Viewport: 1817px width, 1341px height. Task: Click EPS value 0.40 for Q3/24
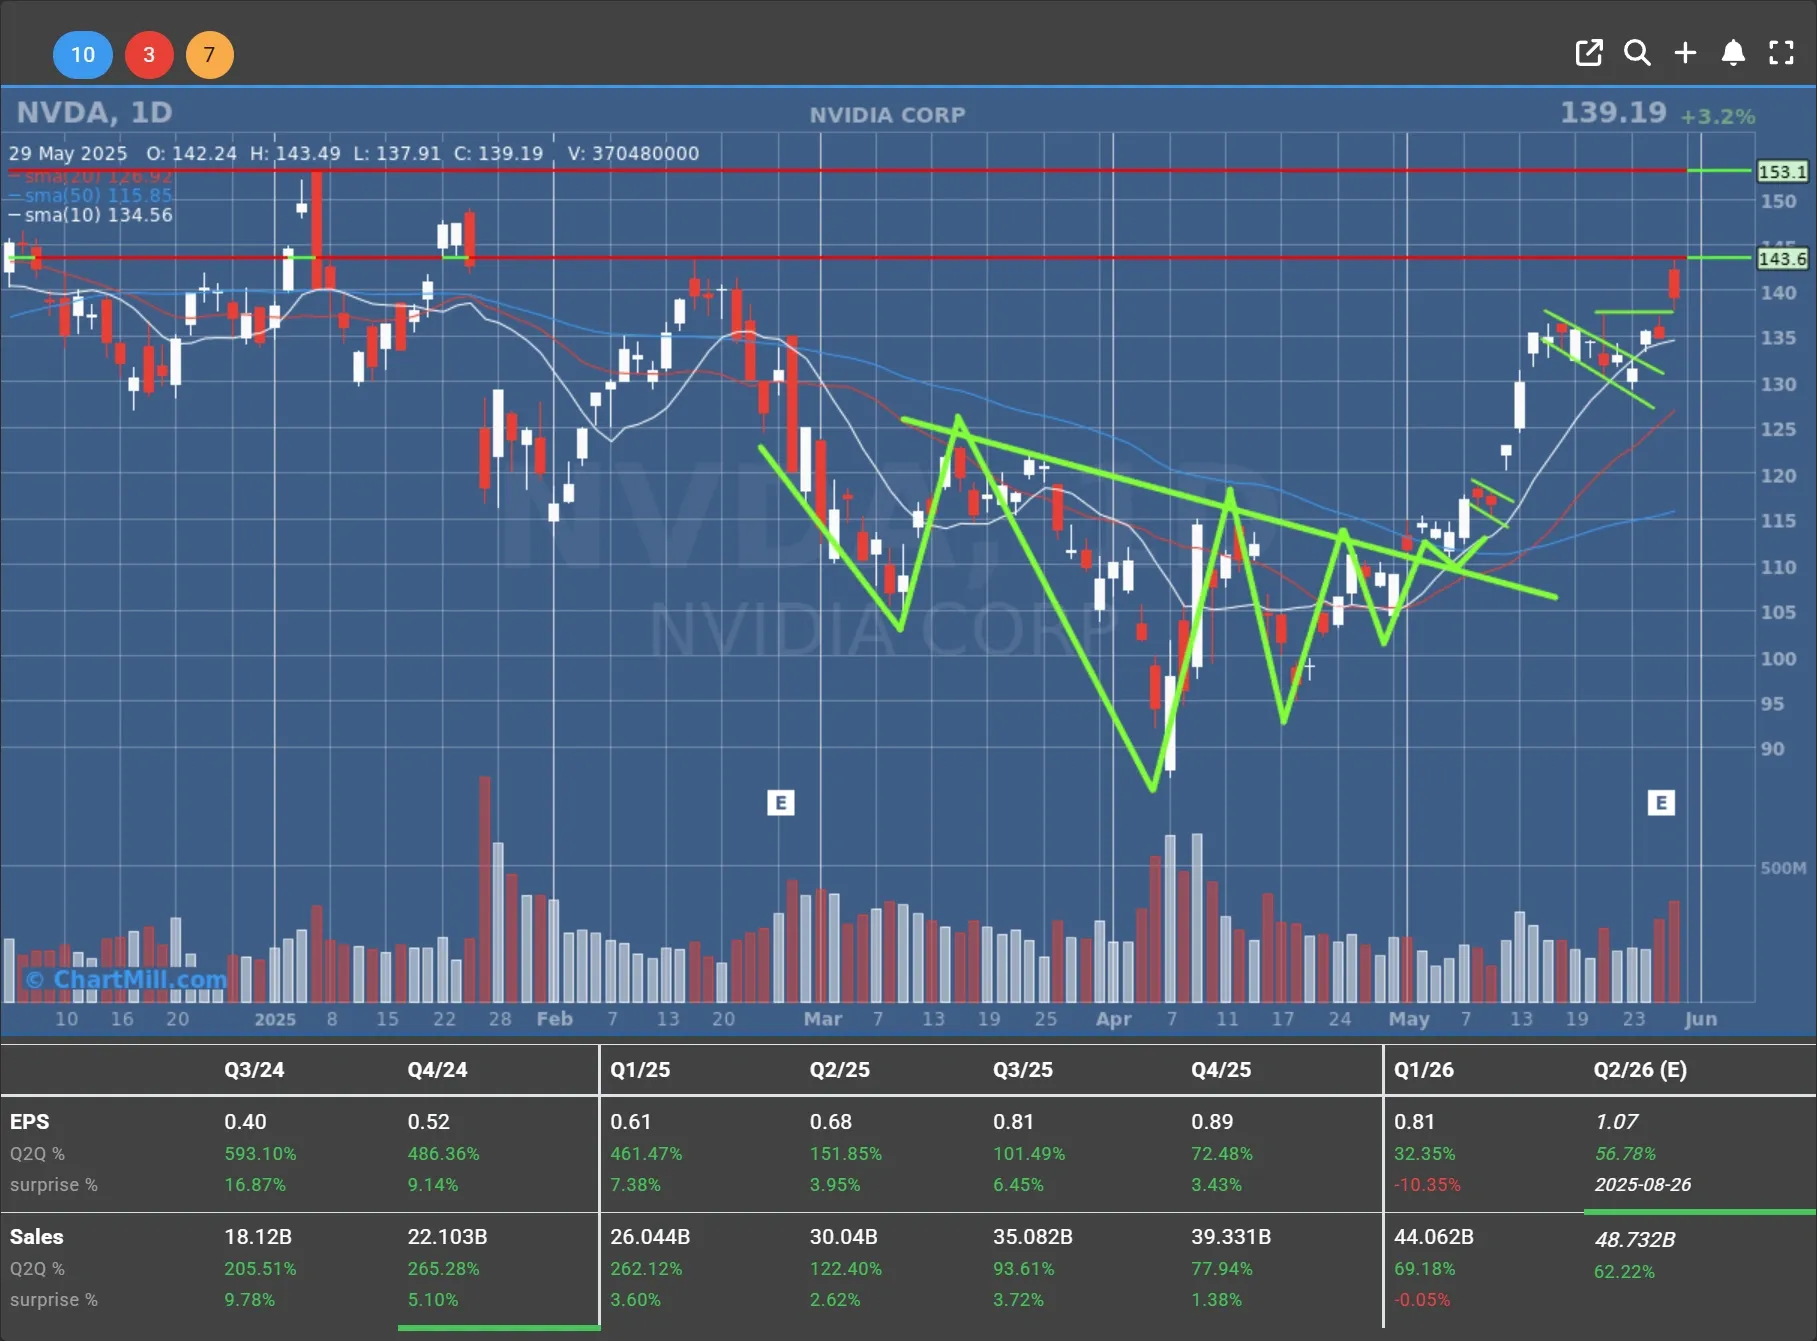pyautogui.click(x=245, y=1122)
